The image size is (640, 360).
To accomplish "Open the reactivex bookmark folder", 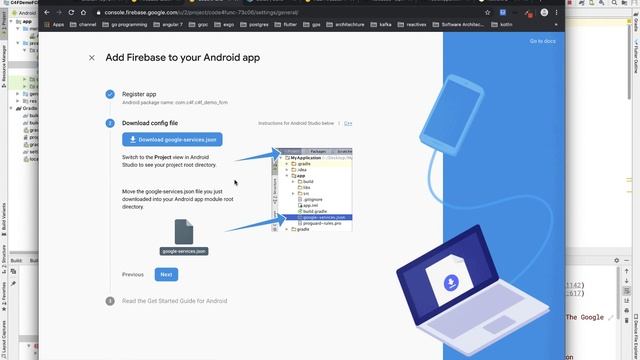I will pos(412,24).
